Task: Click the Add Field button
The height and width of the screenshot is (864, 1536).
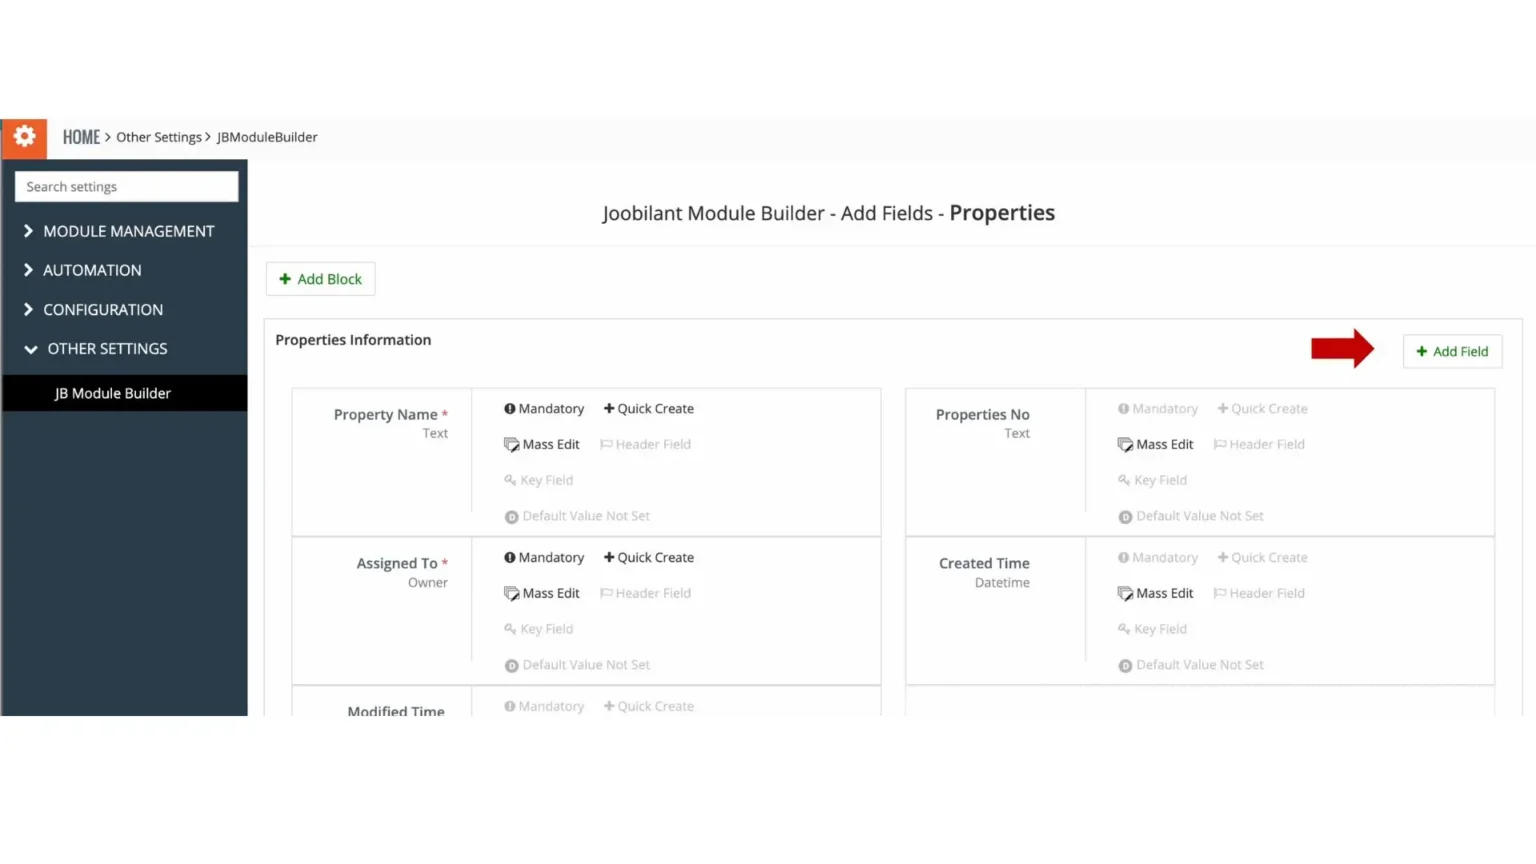Action: point(1451,351)
